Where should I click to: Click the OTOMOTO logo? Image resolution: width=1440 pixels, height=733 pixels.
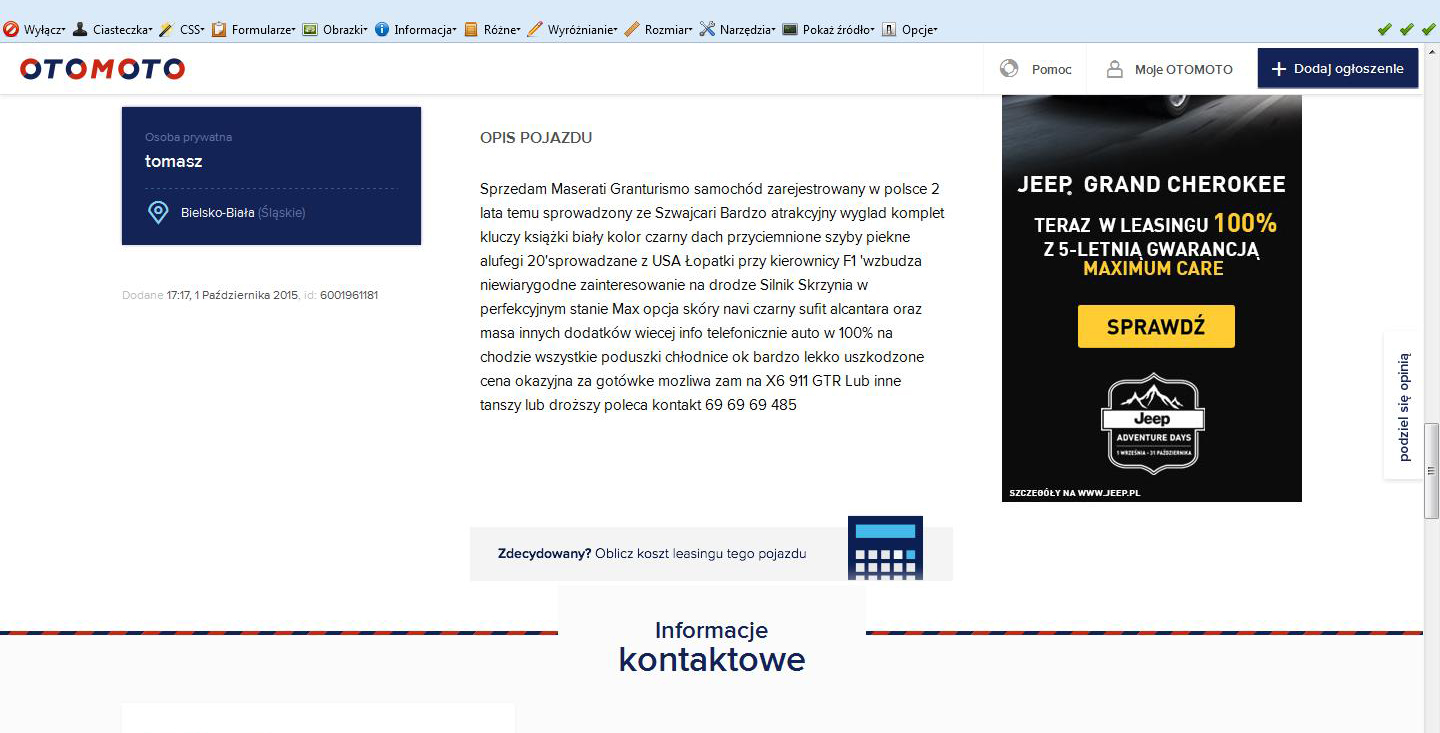[x=102, y=69]
